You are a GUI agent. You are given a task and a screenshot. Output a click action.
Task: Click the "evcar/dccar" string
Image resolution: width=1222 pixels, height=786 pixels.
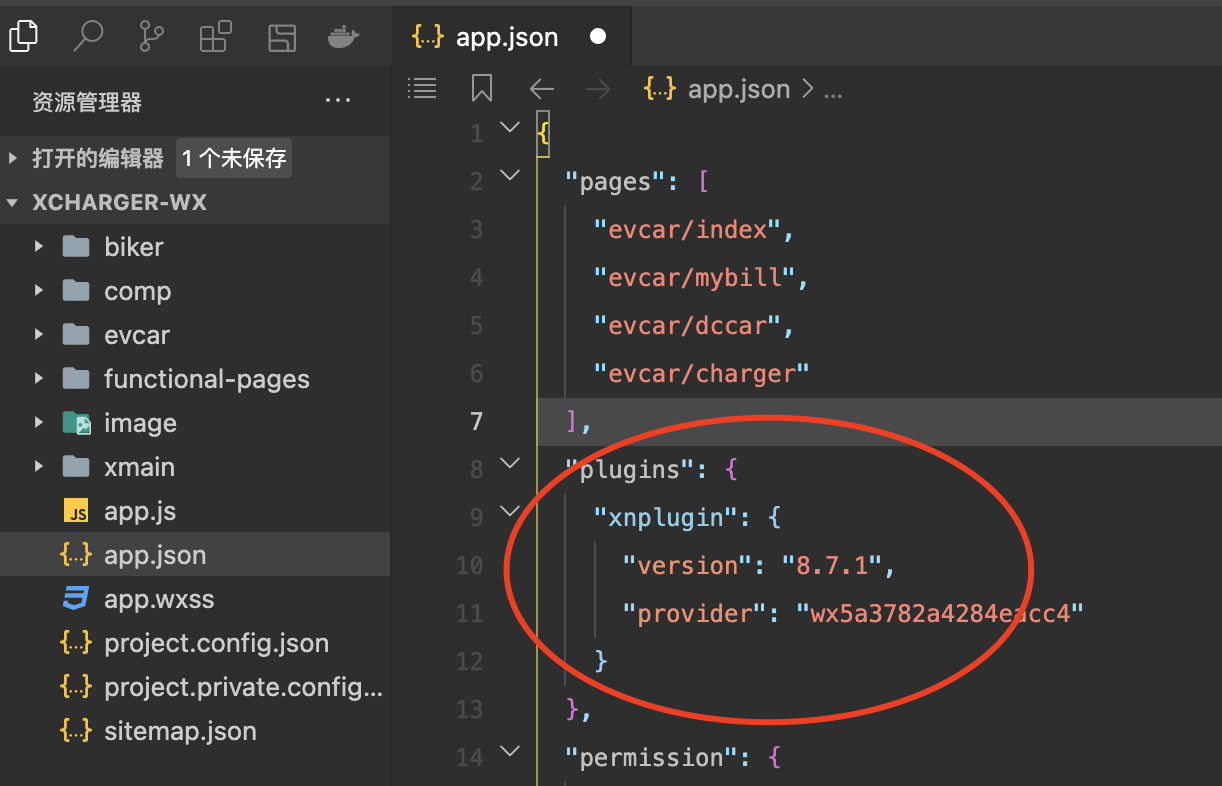point(687,325)
